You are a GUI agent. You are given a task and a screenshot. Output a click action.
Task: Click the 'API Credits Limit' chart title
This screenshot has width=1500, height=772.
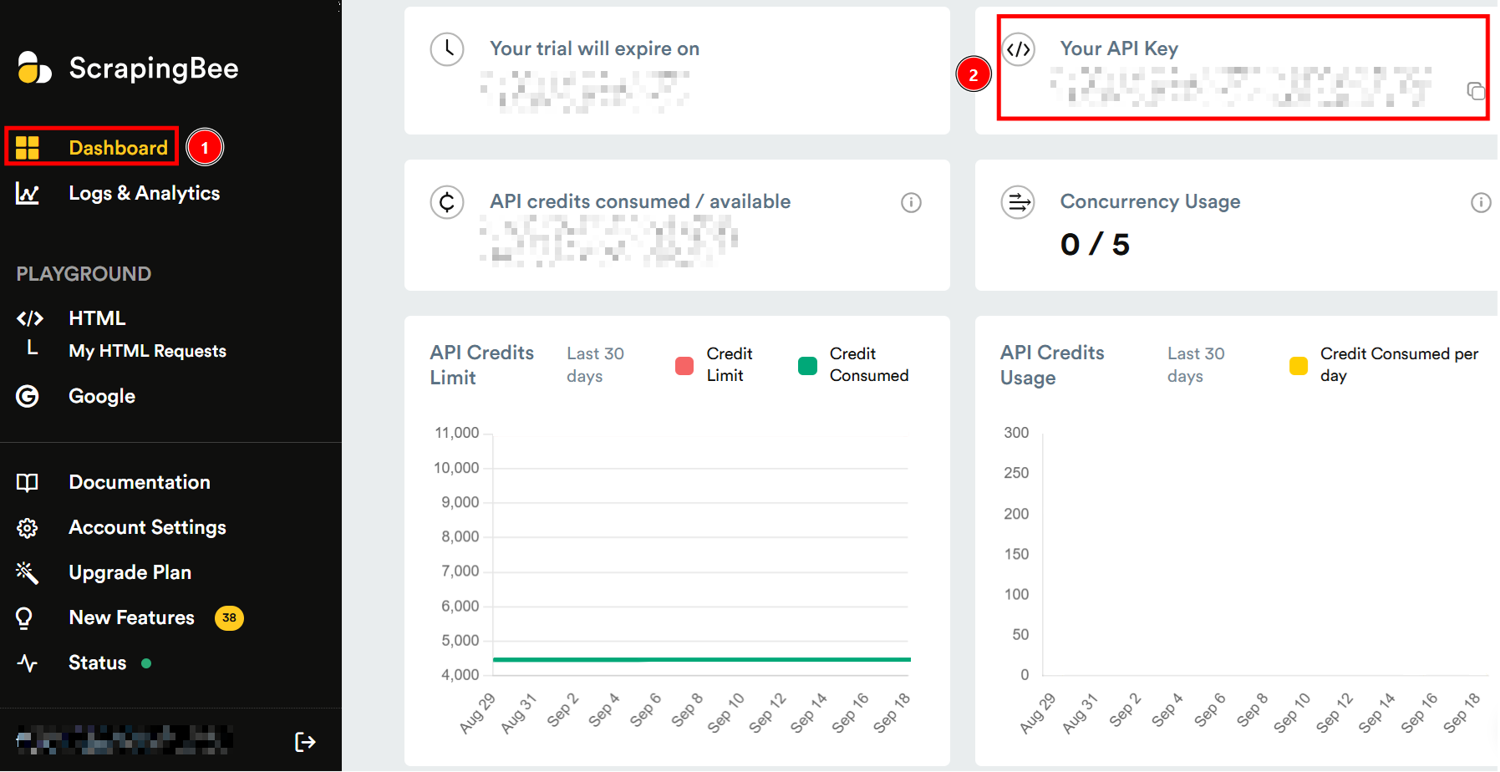(x=482, y=365)
